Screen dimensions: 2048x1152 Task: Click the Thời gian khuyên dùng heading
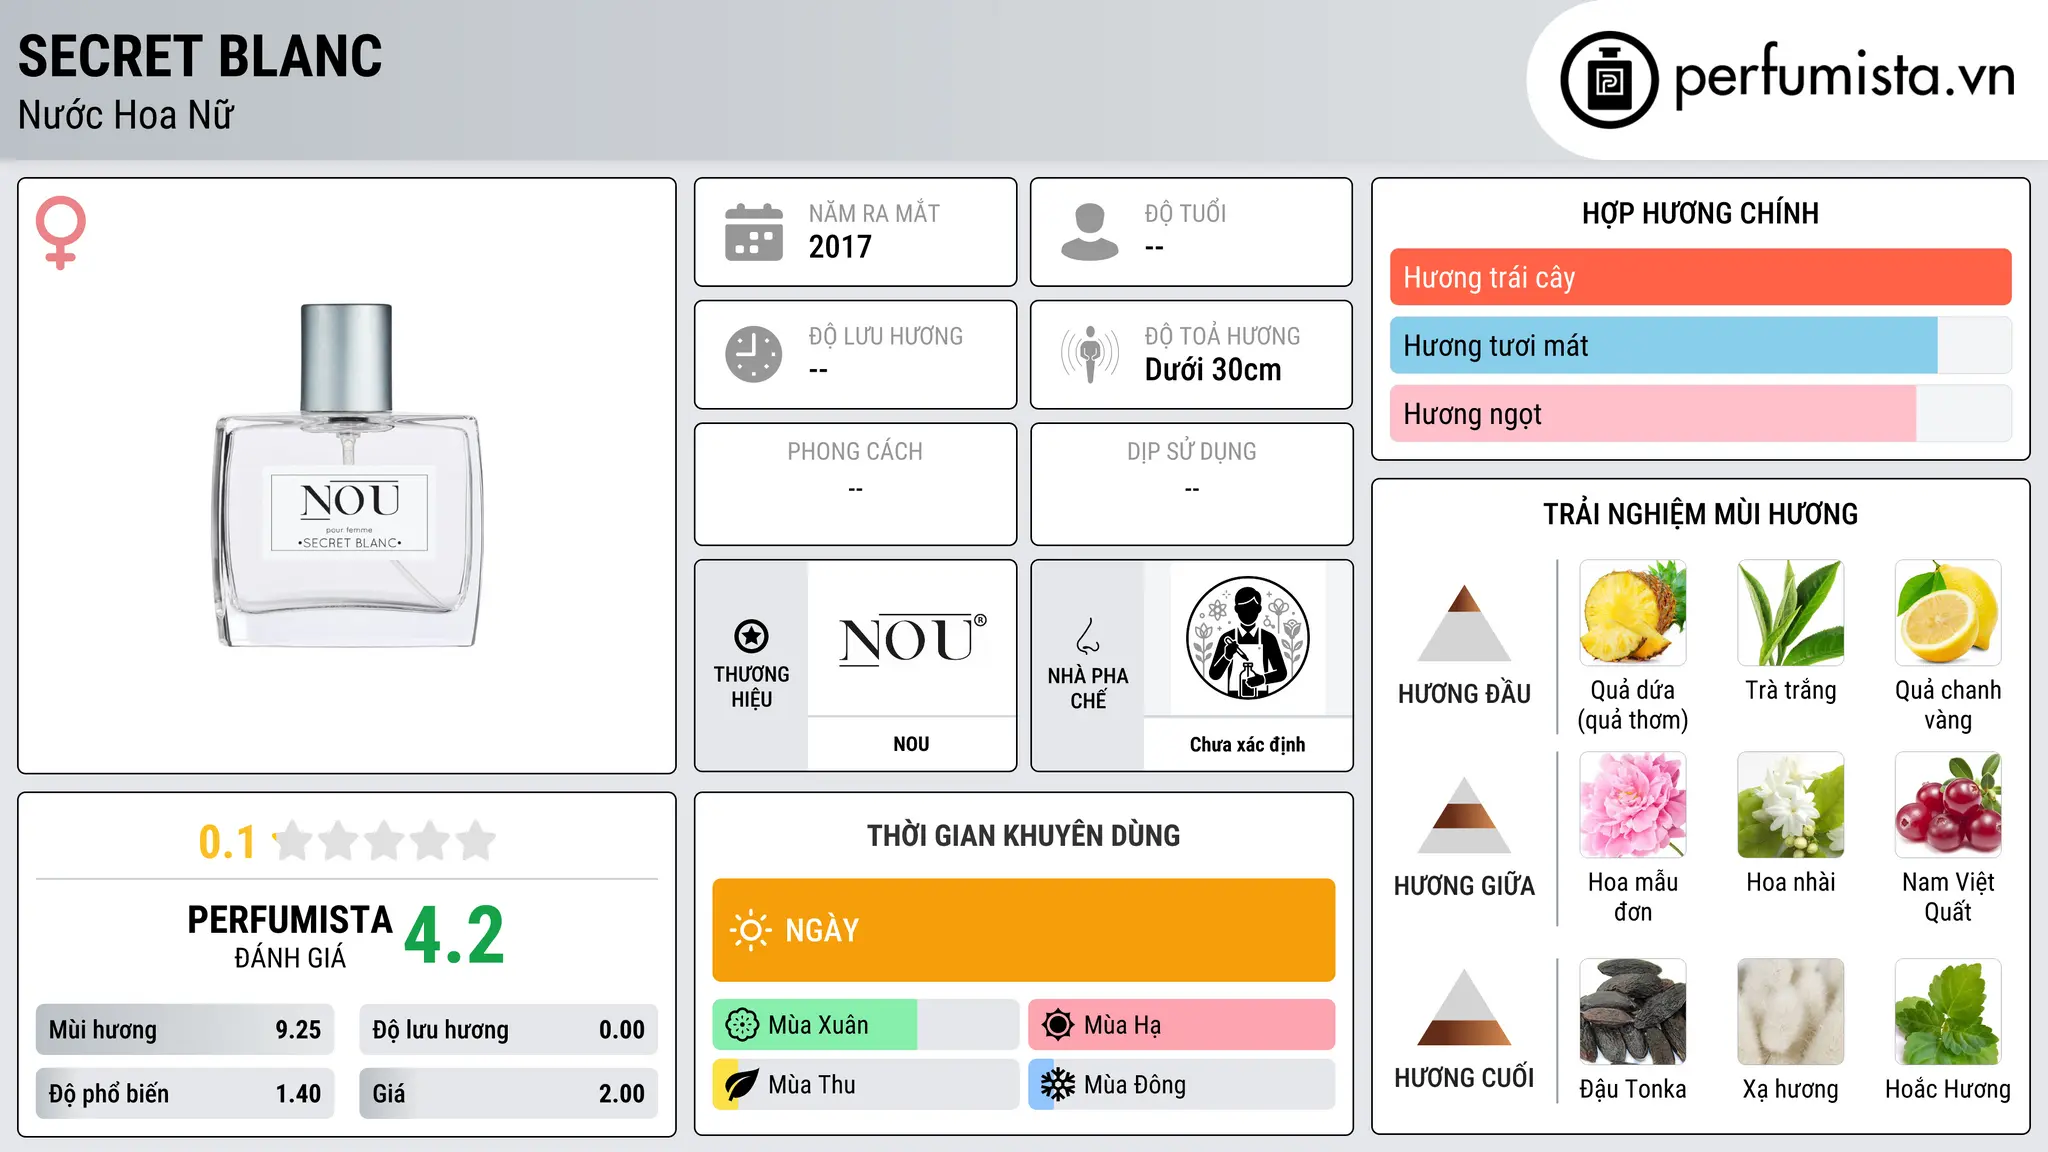tap(1023, 835)
